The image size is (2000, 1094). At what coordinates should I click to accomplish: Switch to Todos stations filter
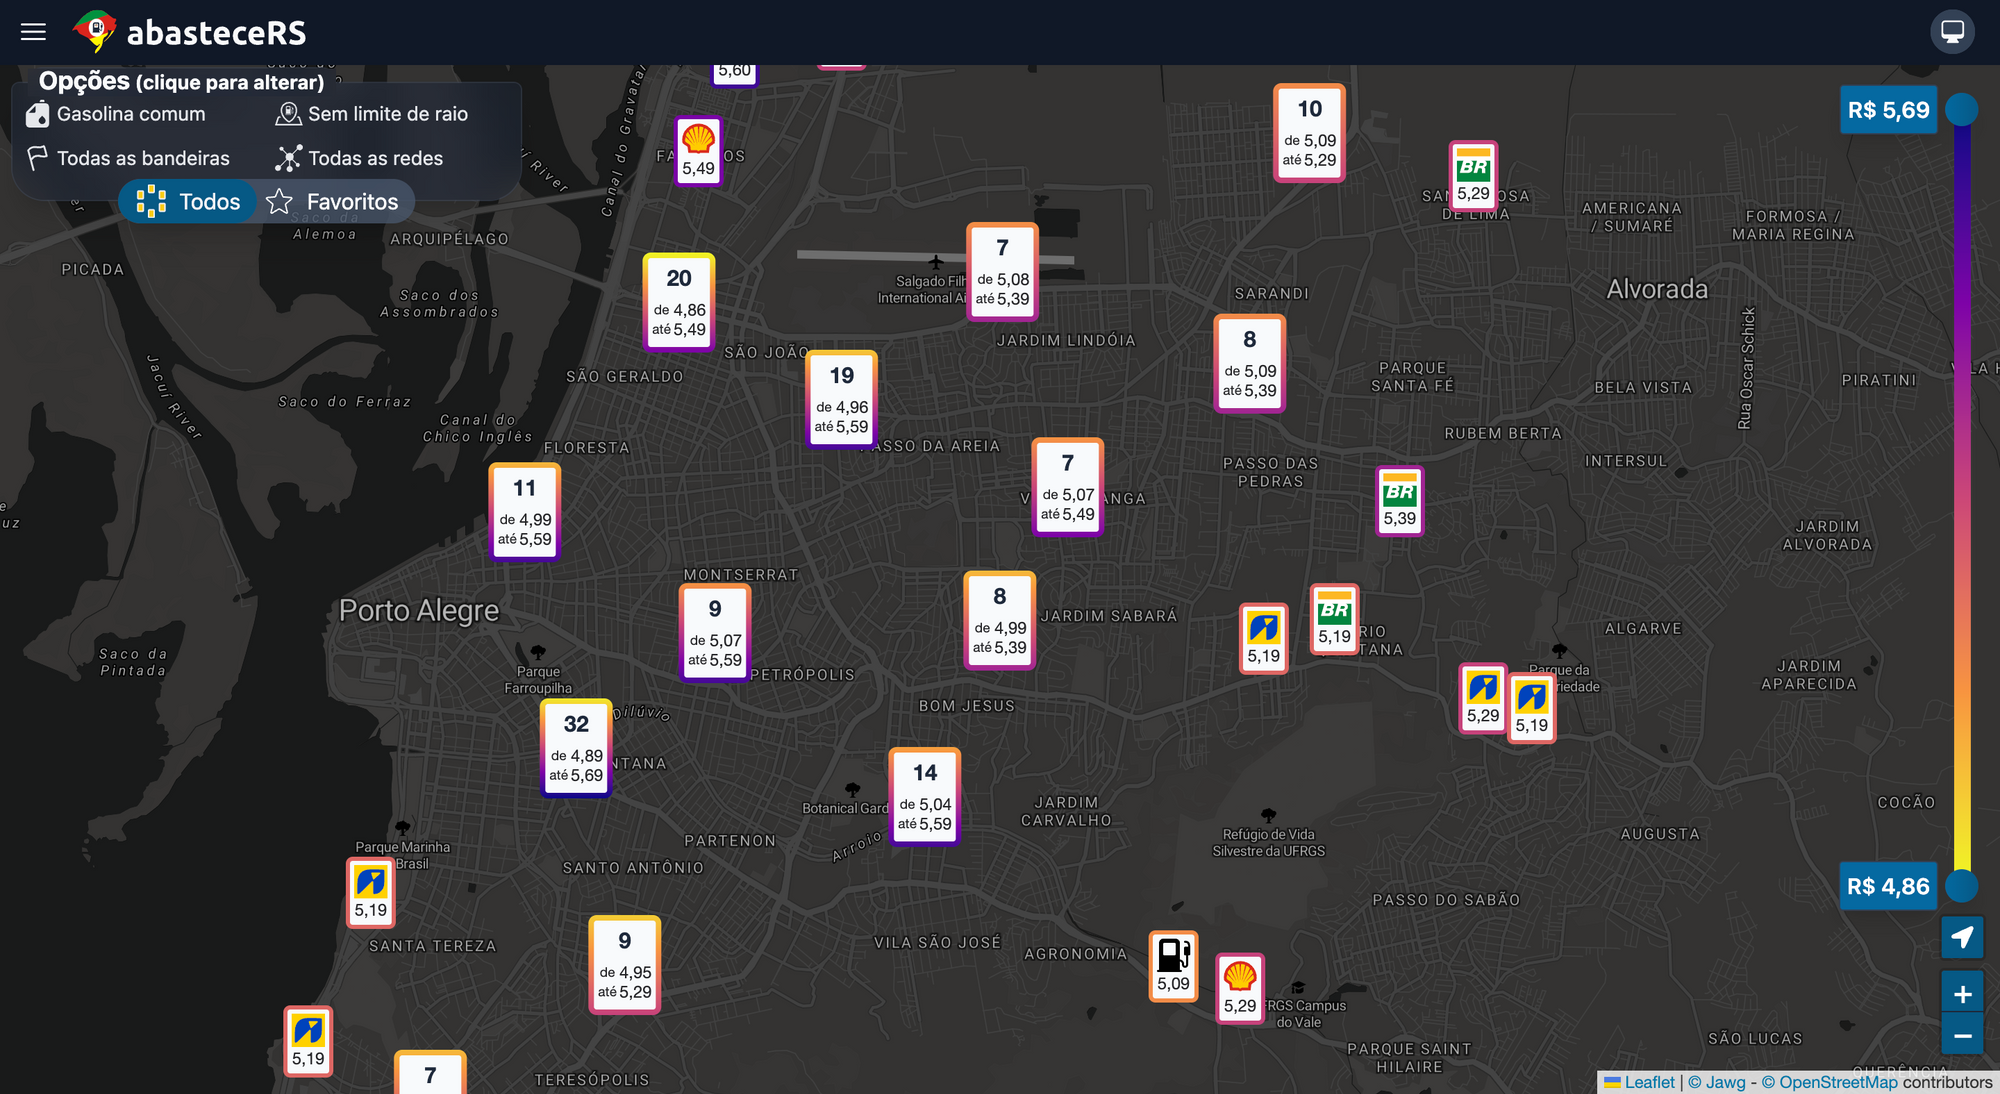click(x=189, y=202)
